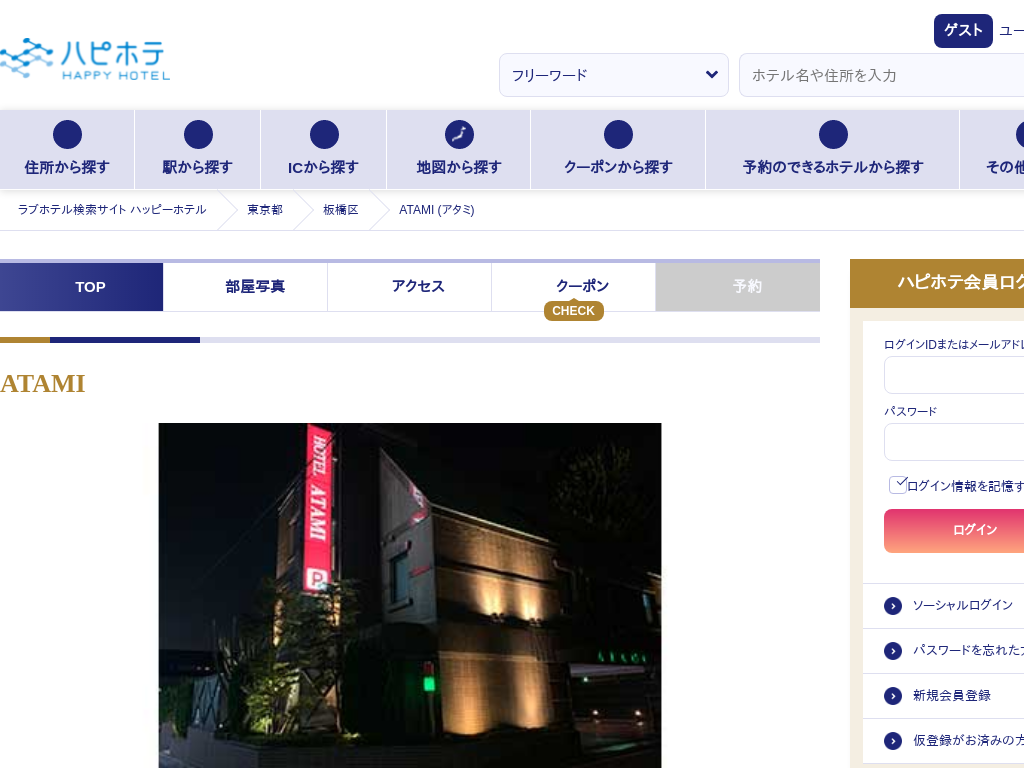Click ATAMI (アタミ) breadcrumb text
This screenshot has width=1024, height=768.
[436, 210]
